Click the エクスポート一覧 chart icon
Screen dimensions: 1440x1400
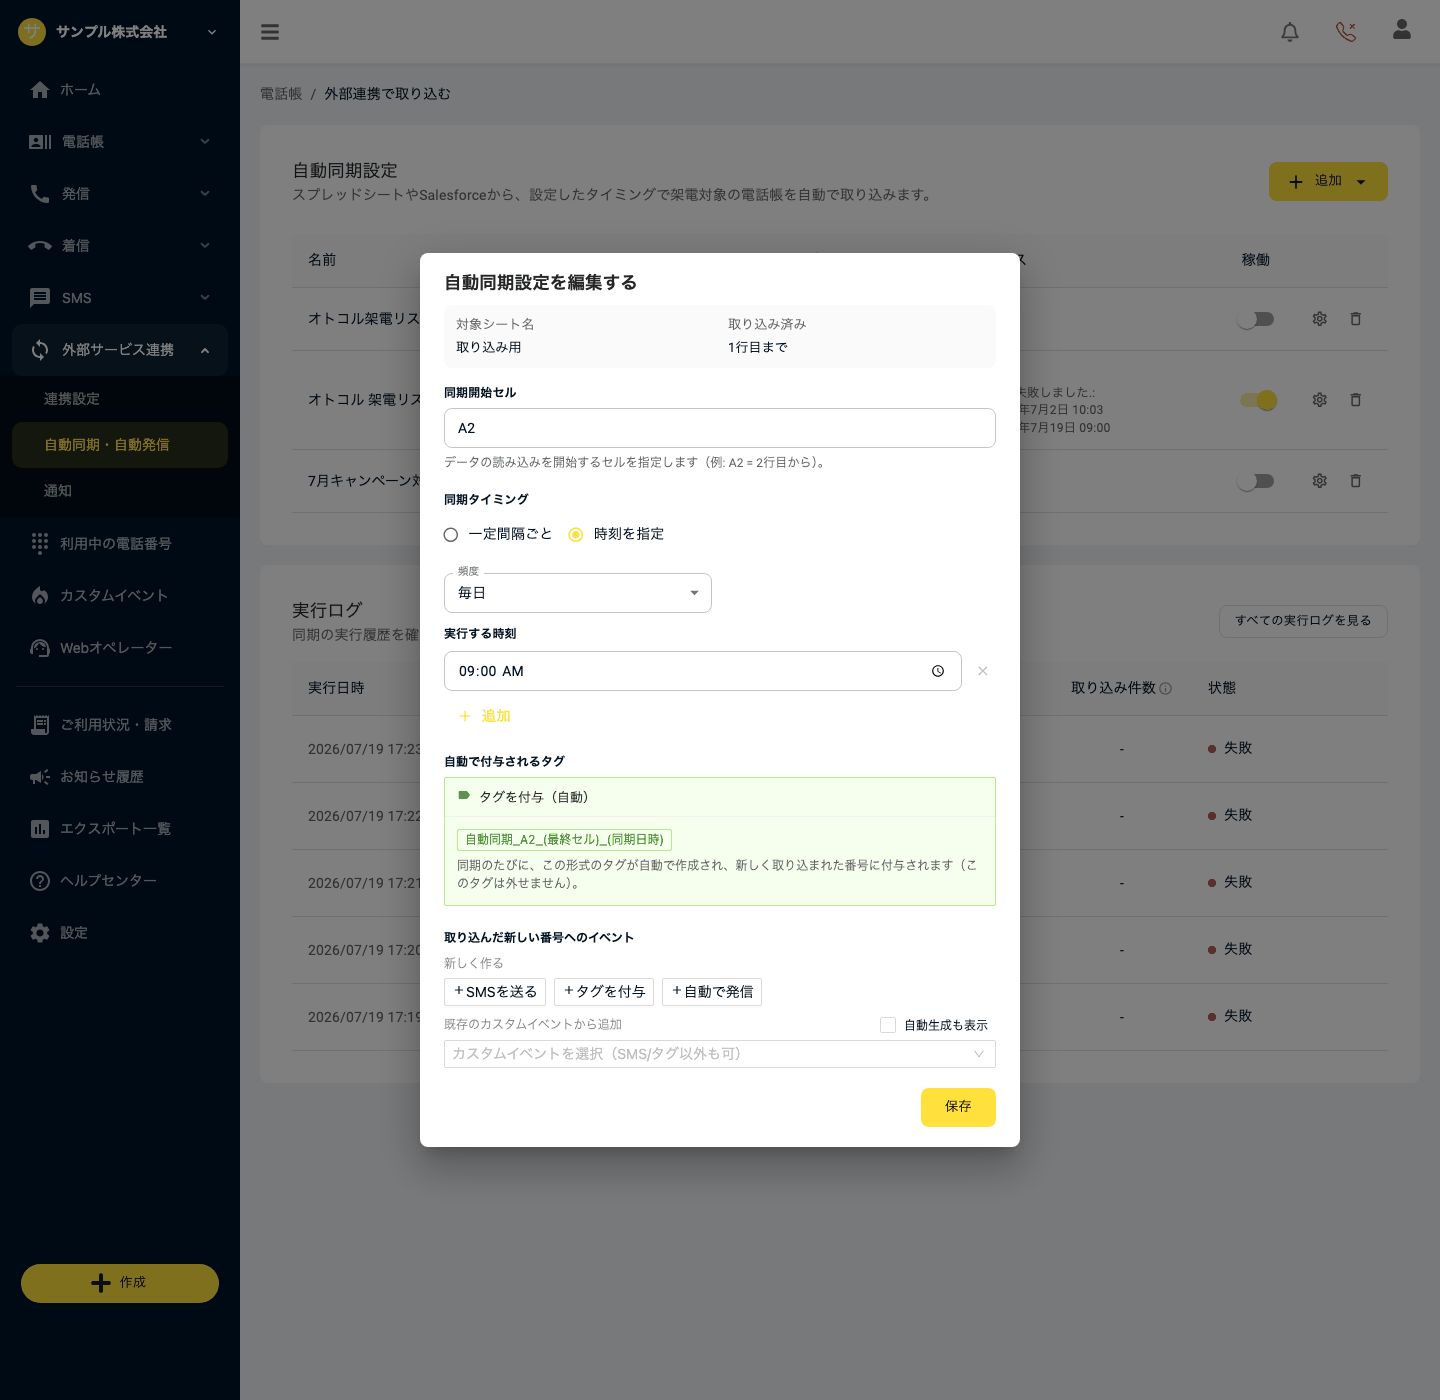pos(40,829)
